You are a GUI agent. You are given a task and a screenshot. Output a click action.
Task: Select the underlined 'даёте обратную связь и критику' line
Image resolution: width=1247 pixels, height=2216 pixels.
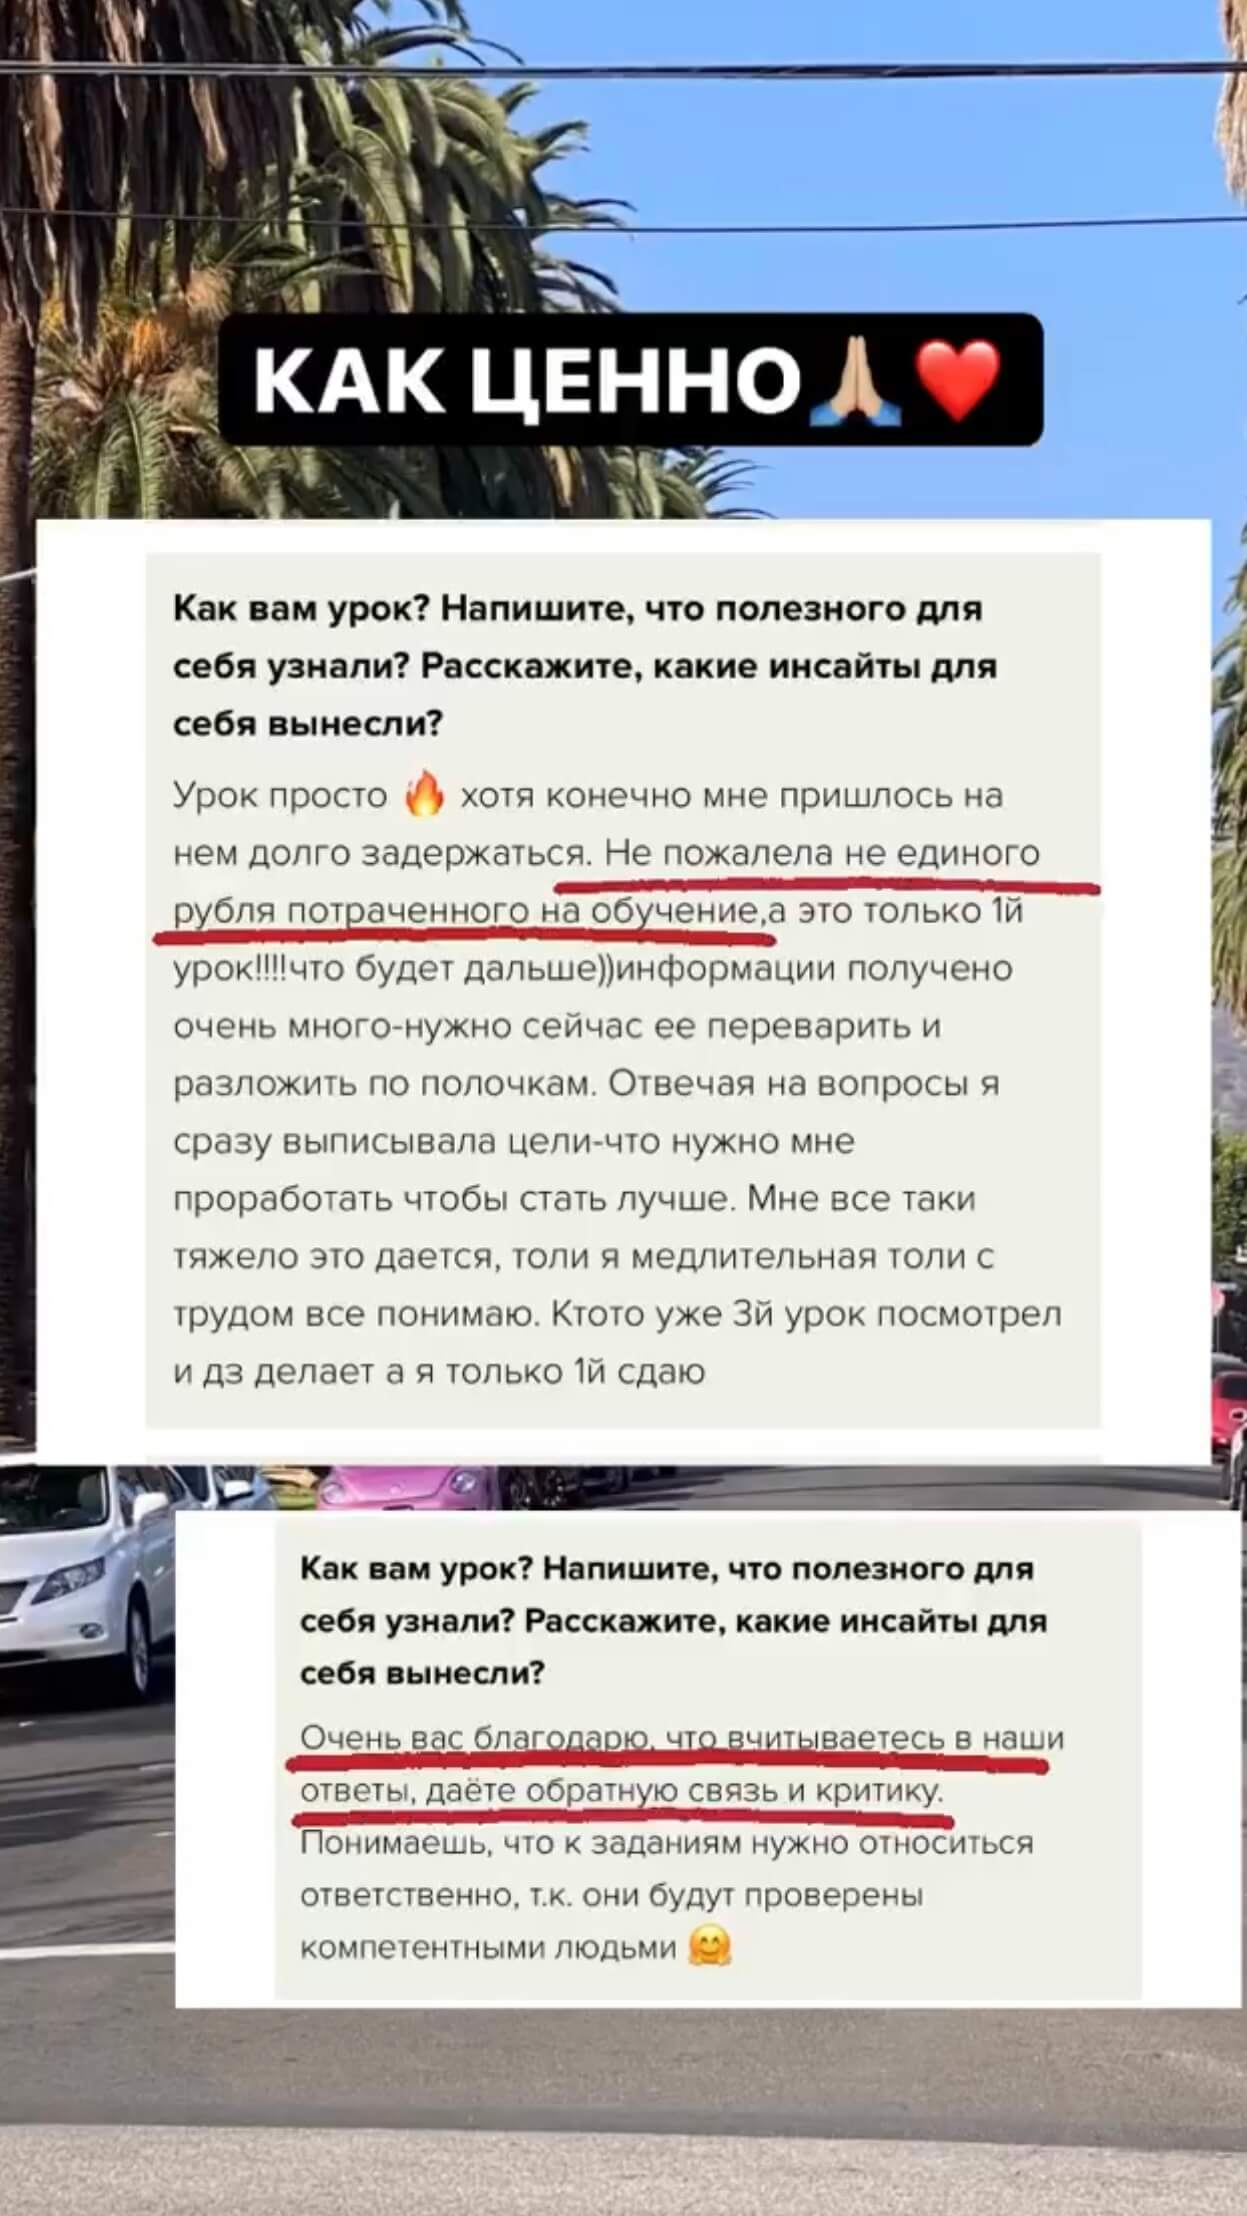click(685, 1791)
